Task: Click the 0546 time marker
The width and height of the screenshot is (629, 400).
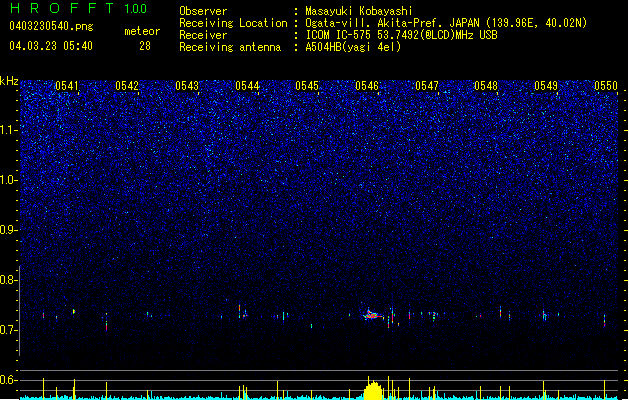Action: 367,86
